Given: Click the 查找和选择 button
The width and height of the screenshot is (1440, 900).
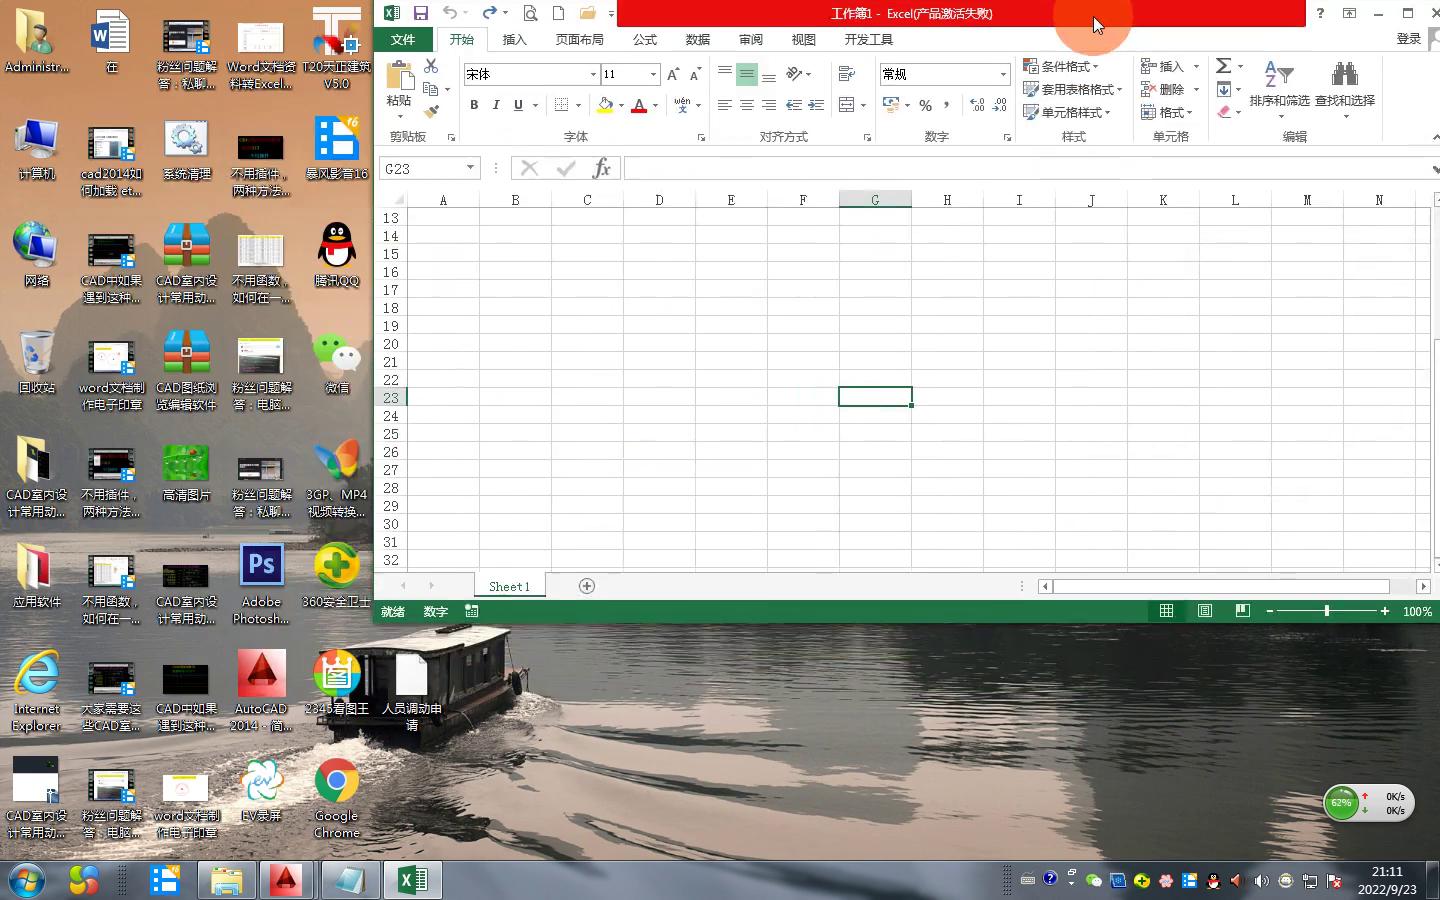Looking at the screenshot, I should 1344,88.
